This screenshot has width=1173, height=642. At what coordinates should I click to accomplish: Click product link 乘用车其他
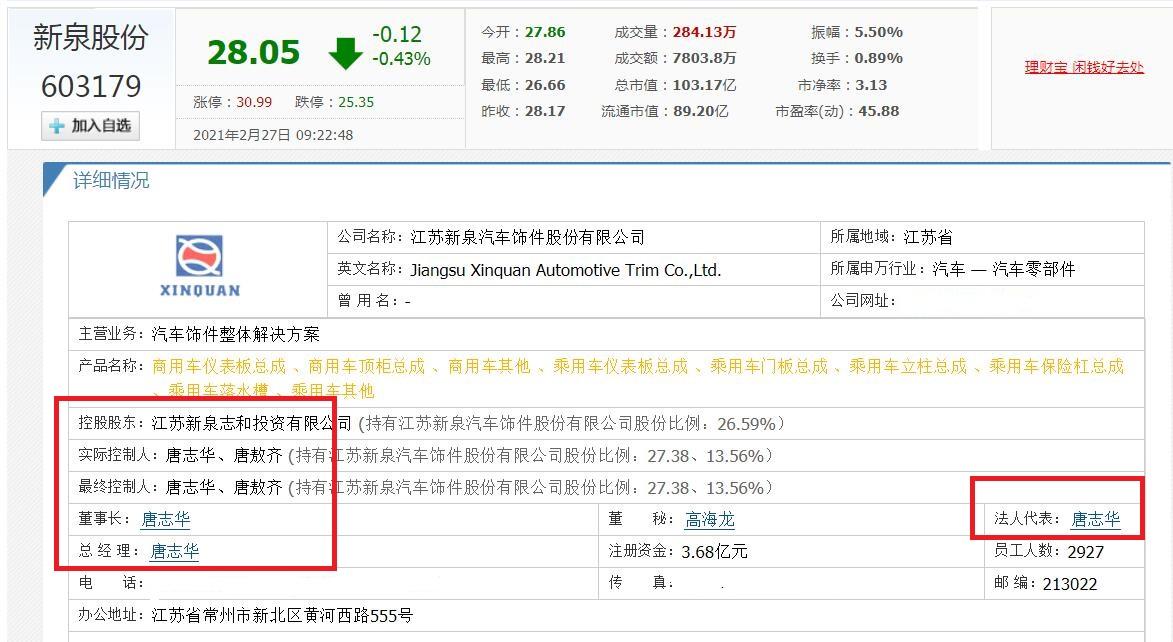click(x=332, y=391)
